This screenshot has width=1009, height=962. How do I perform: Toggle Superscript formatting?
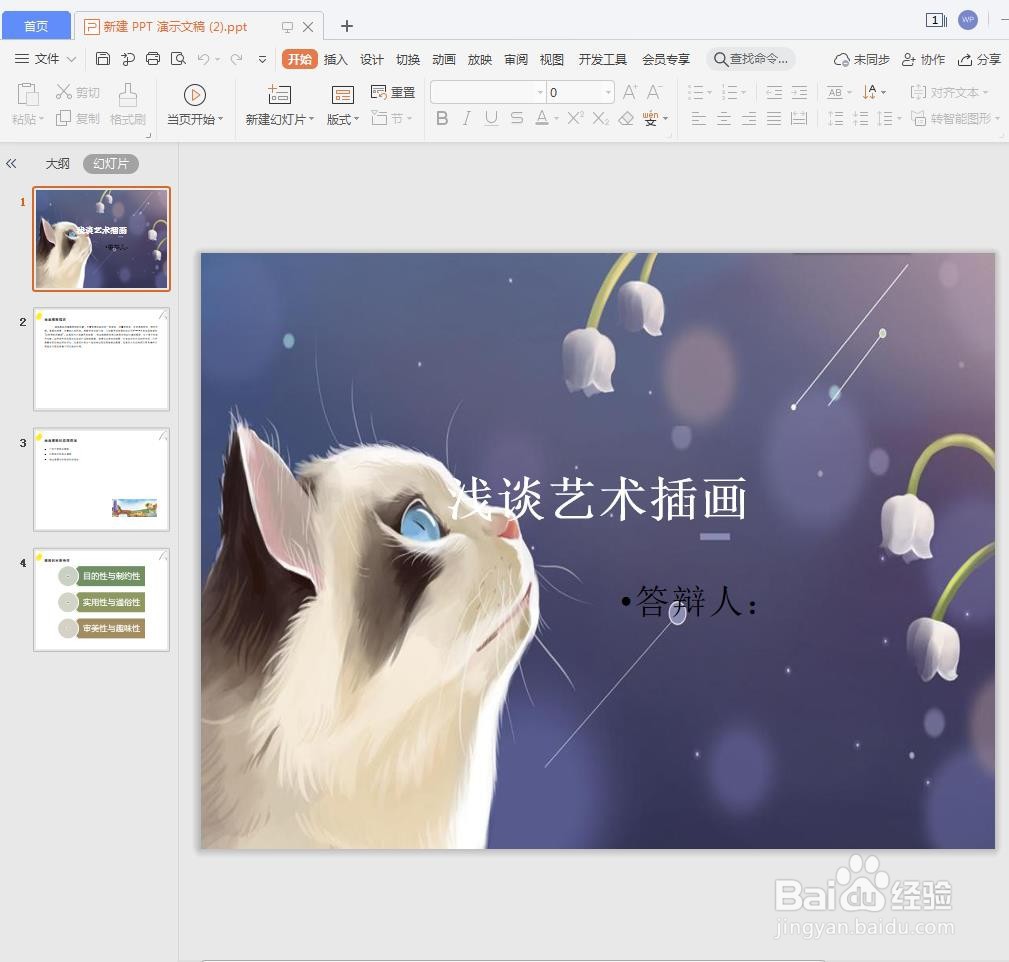[575, 118]
